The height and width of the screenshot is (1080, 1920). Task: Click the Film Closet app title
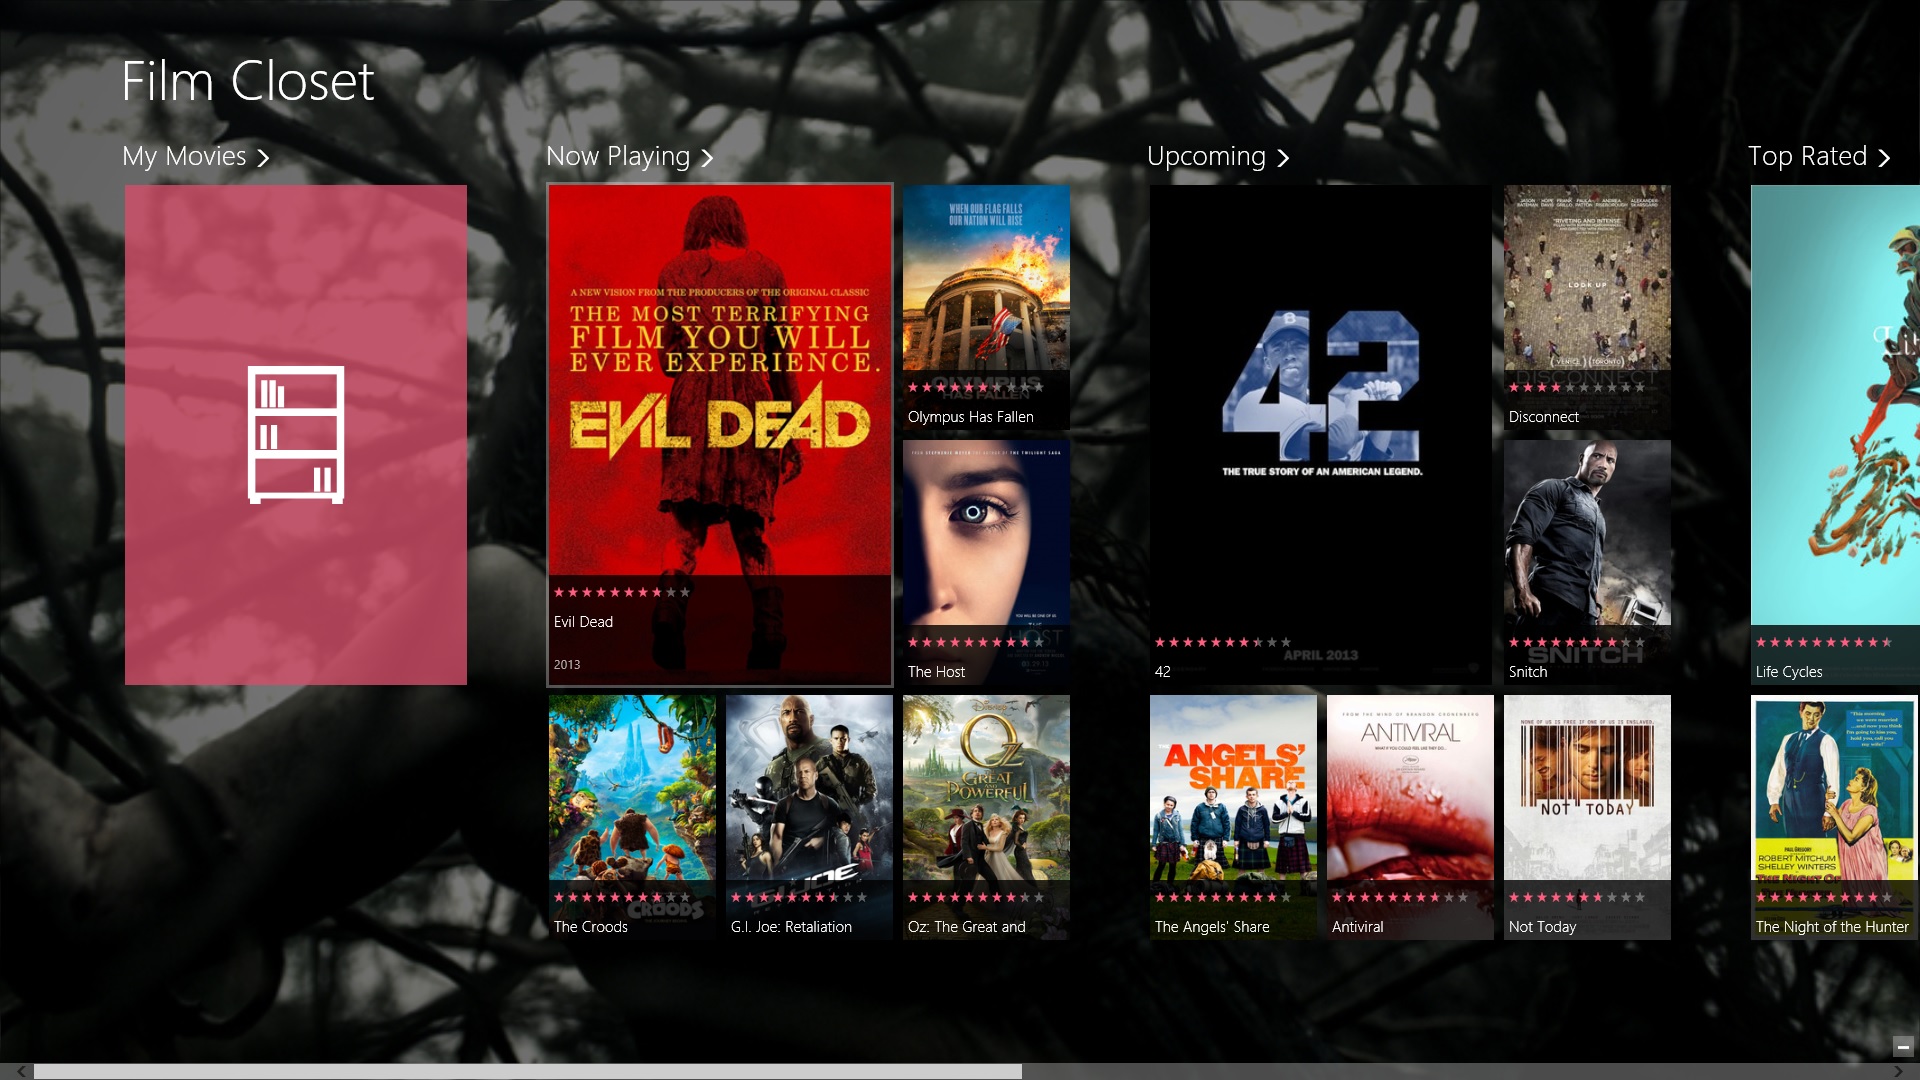[x=246, y=81]
